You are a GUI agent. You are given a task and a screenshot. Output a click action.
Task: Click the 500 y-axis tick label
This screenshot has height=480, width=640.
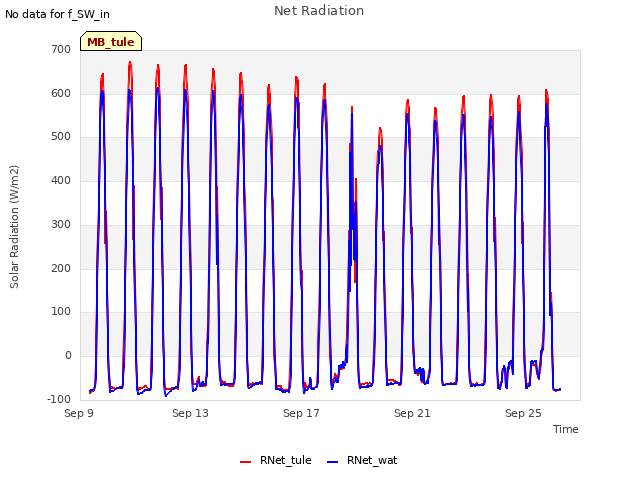(61, 137)
